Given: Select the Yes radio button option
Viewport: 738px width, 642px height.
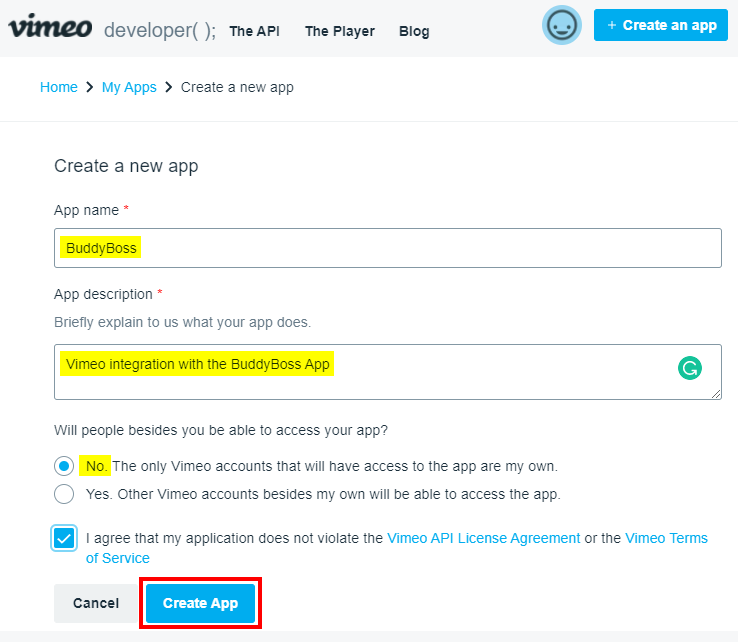Looking at the screenshot, I should pyautogui.click(x=64, y=494).
